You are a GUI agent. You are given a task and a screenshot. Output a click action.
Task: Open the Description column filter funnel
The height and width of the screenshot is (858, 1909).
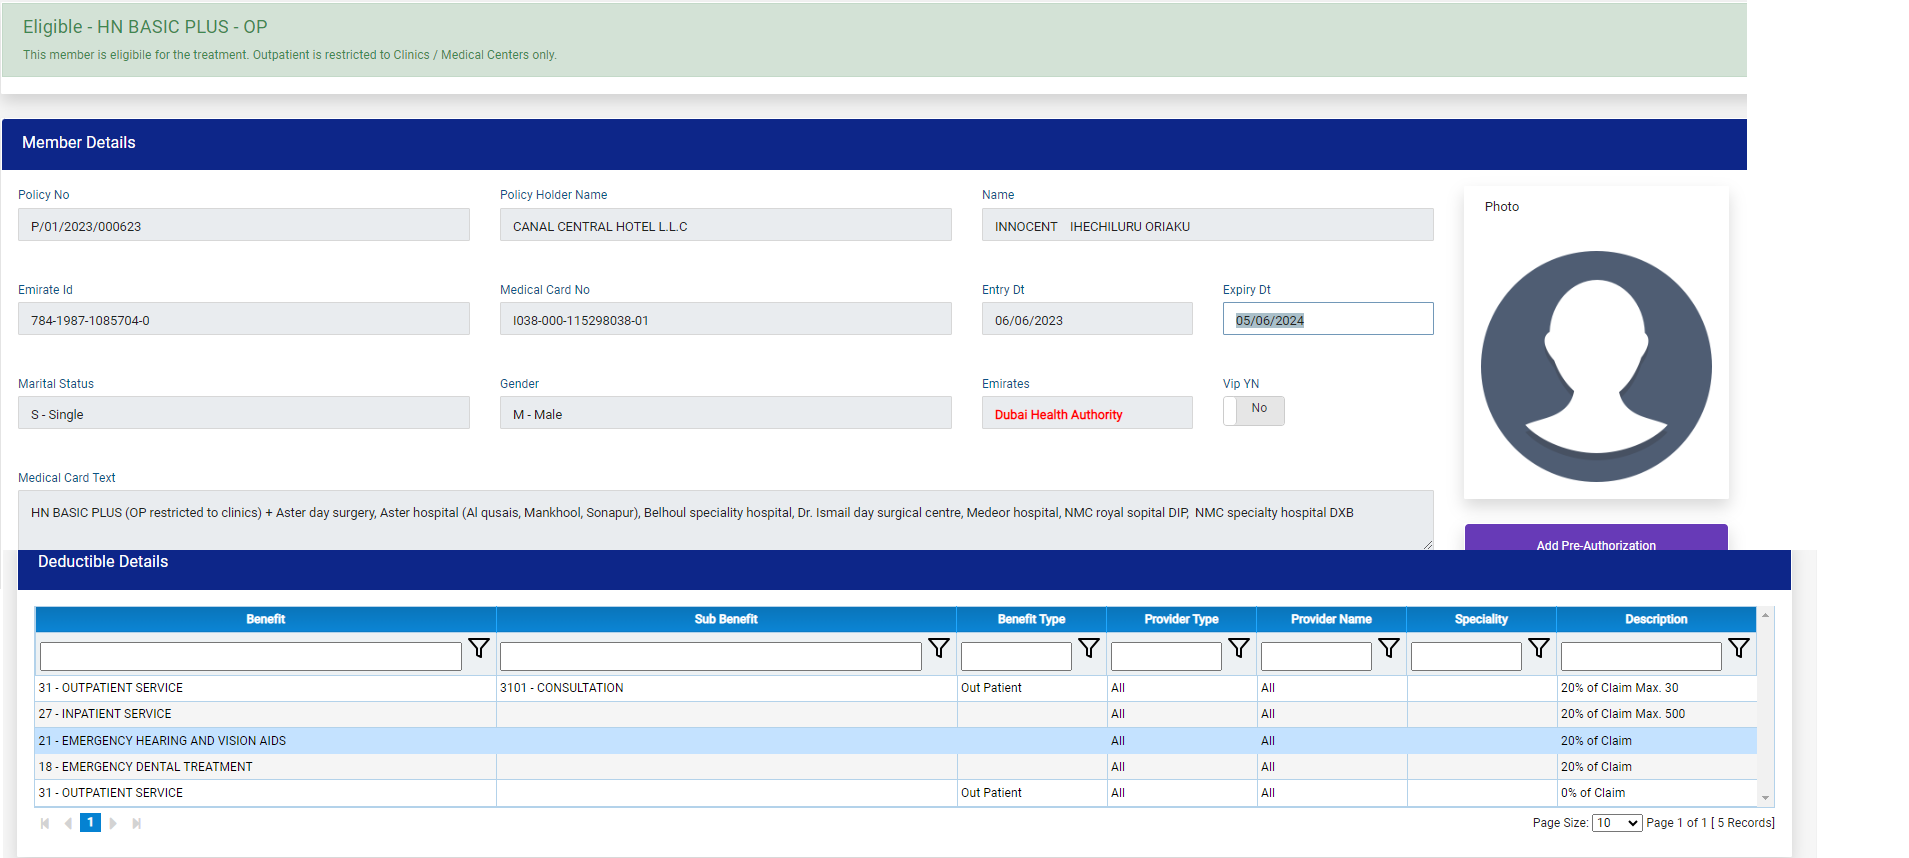pos(1739,649)
